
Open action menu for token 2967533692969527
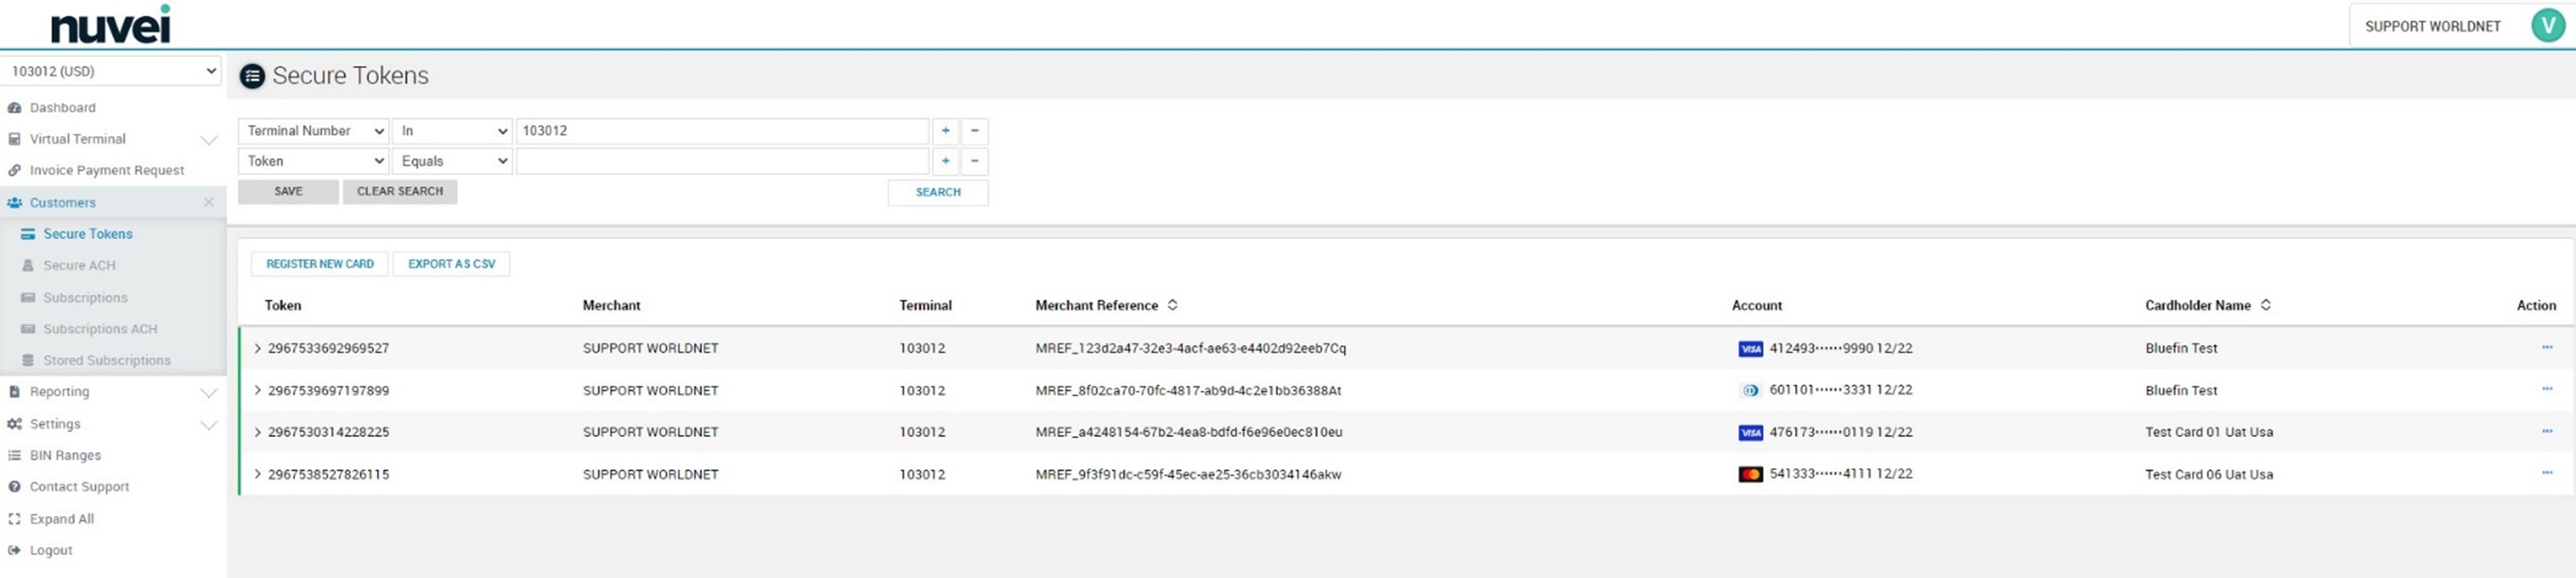[x=2546, y=348]
